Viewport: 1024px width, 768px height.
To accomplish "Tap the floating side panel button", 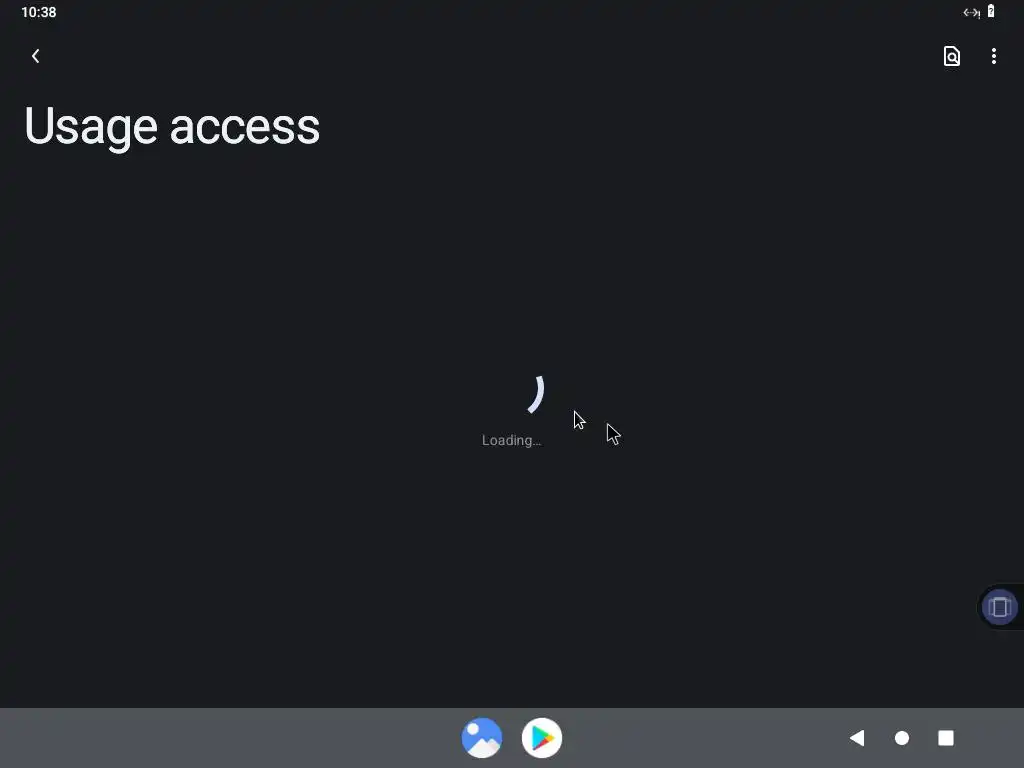I will pos(999,607).
